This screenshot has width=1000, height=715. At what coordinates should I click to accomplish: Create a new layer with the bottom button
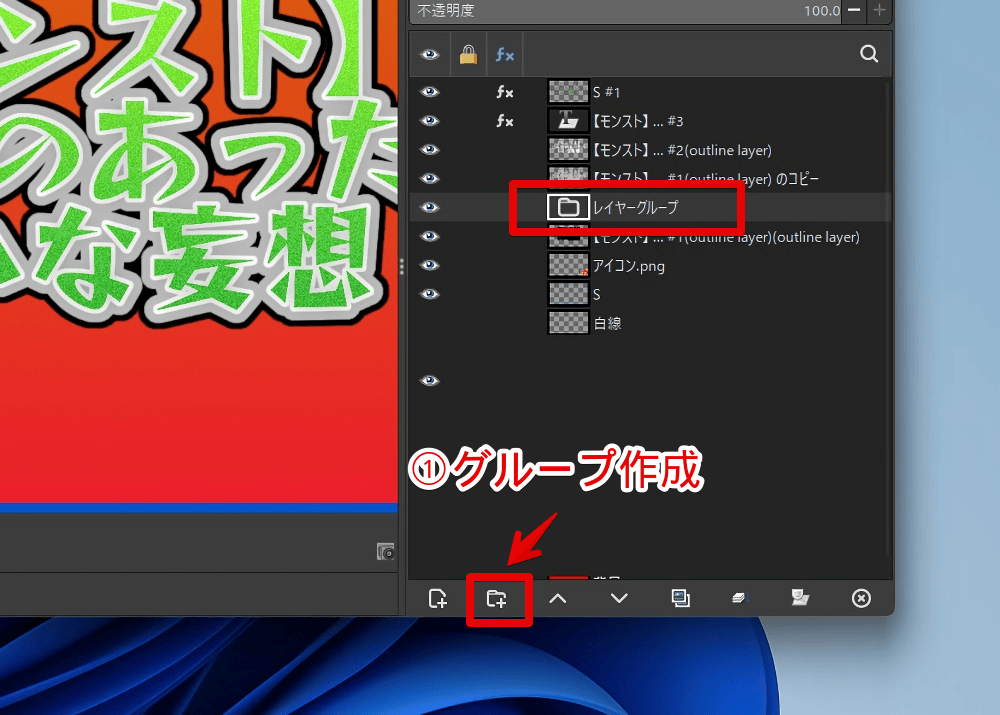coord(438,598)
